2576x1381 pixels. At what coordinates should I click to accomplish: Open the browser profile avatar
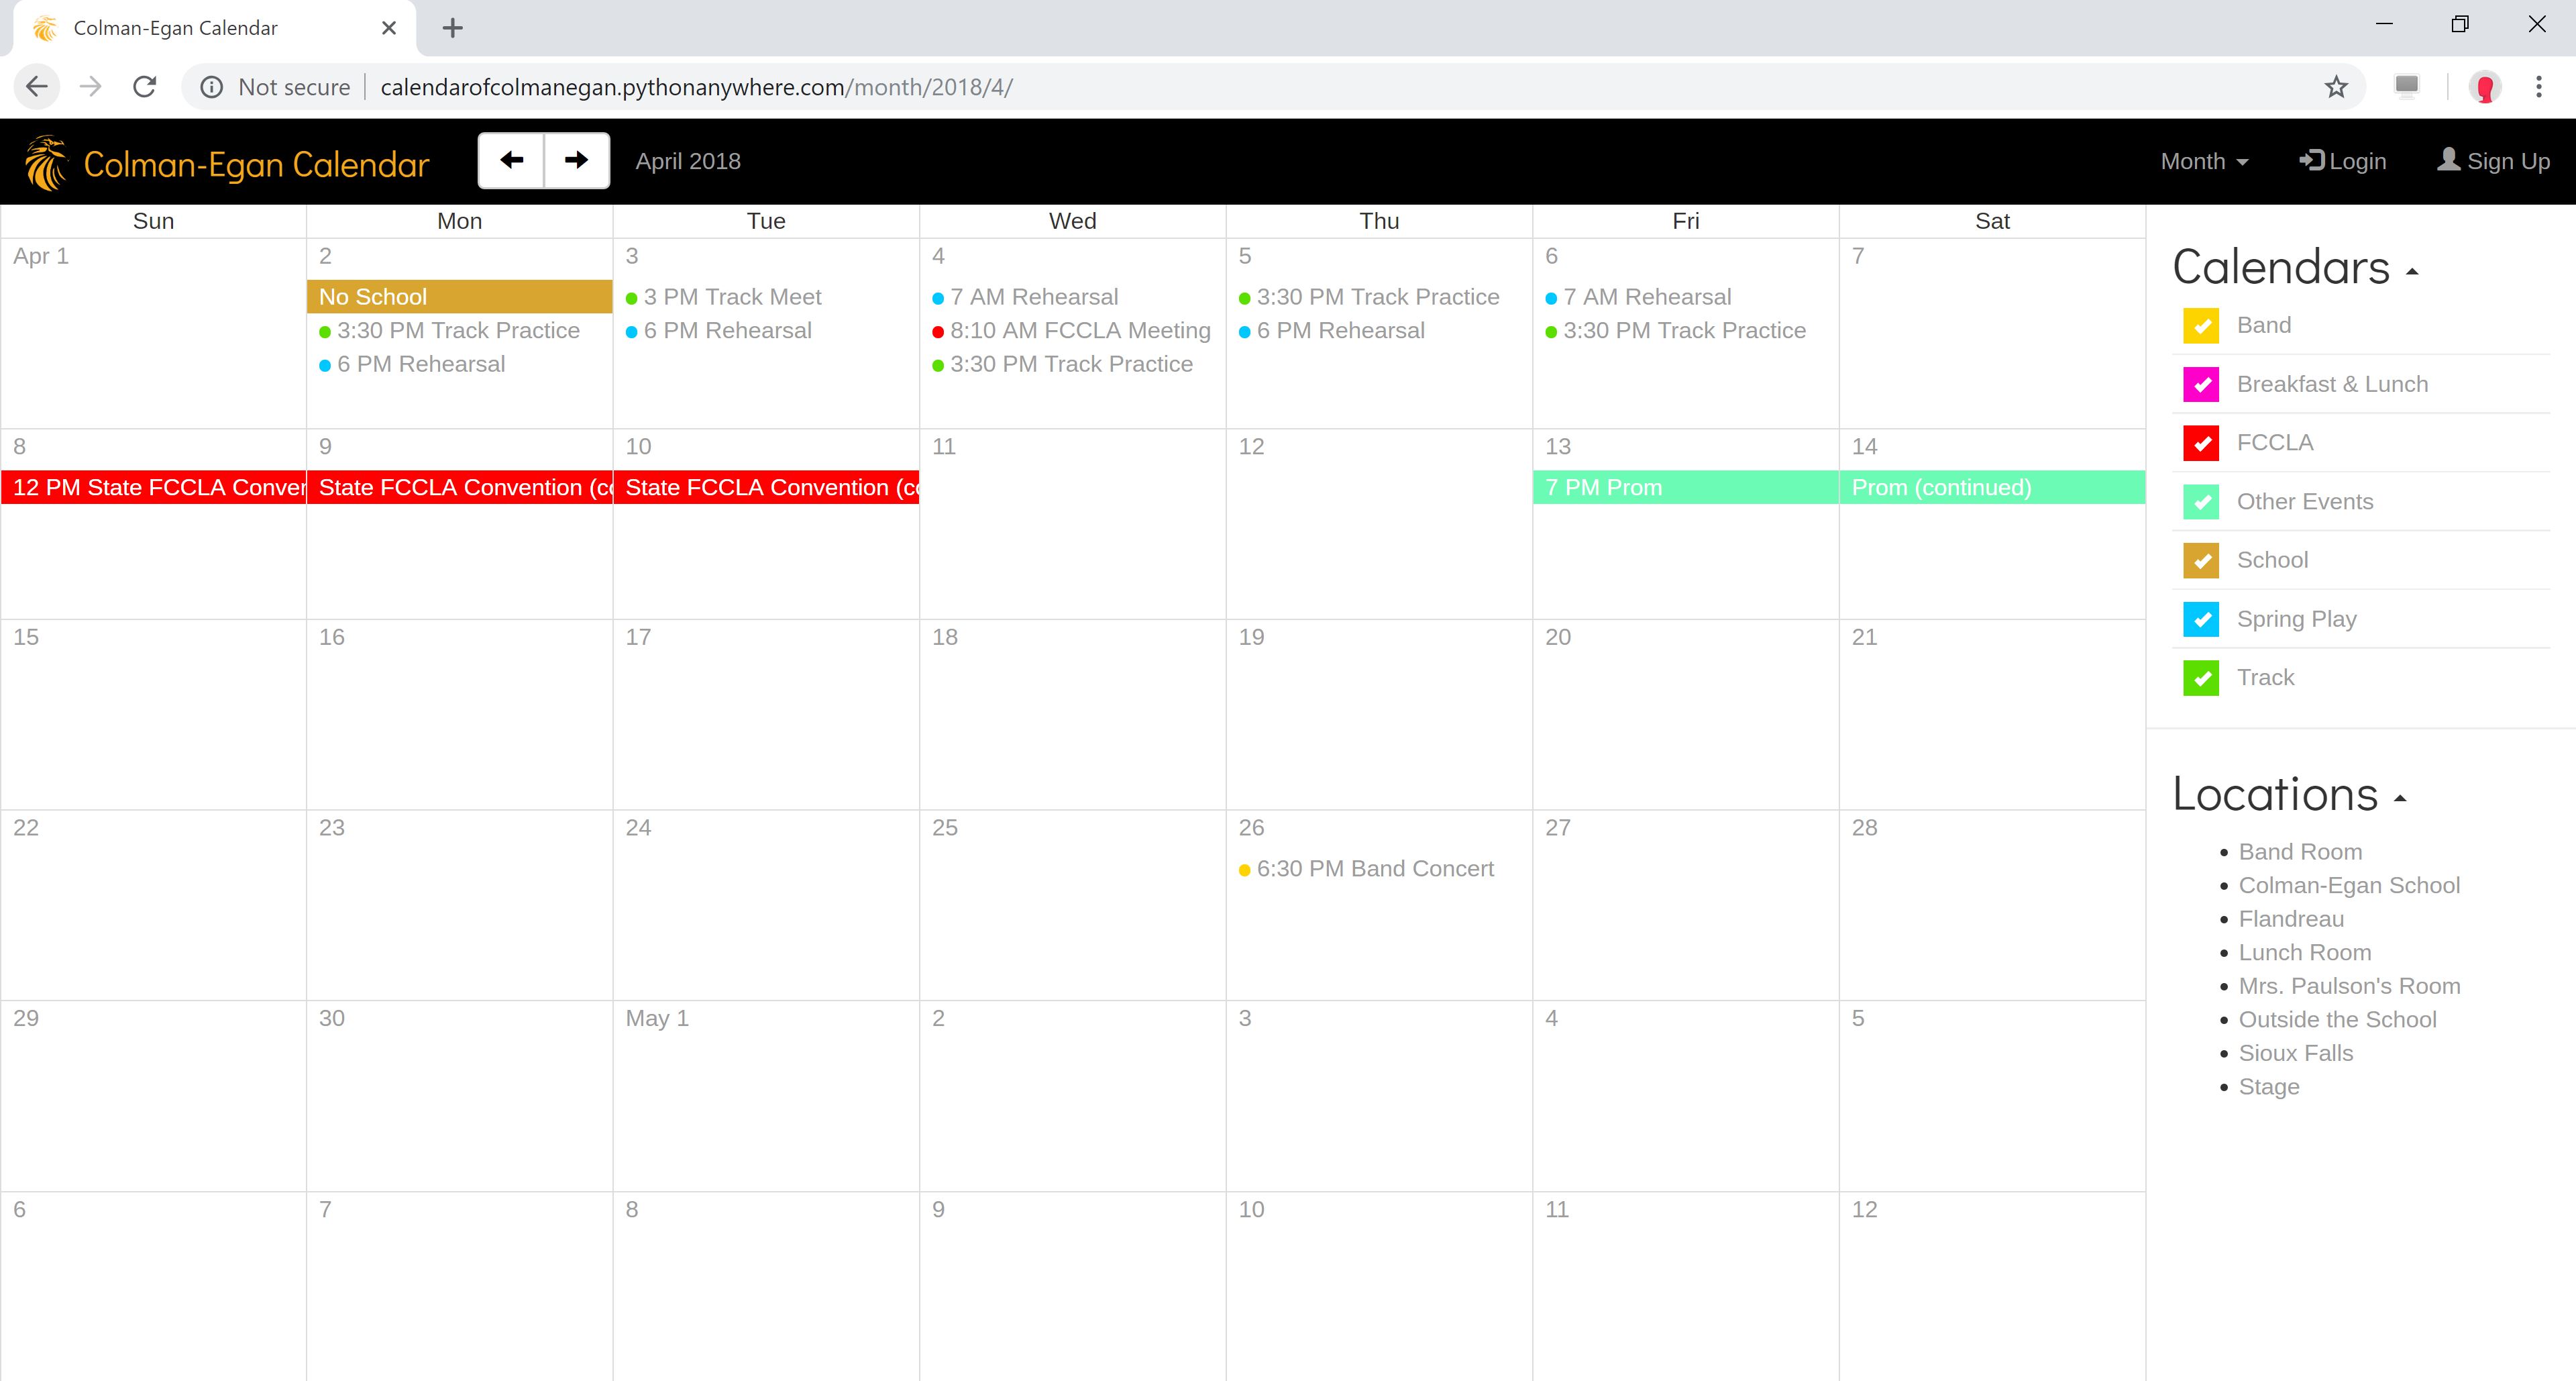[2486, 87]
